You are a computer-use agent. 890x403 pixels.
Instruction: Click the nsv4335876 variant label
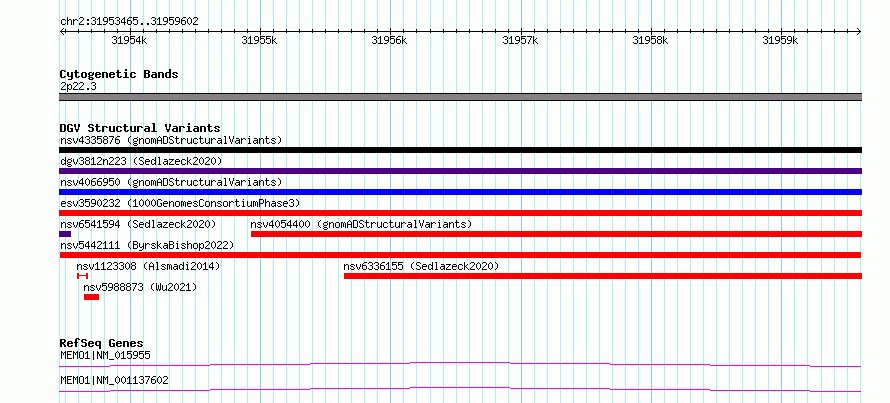tap(171, 140)
